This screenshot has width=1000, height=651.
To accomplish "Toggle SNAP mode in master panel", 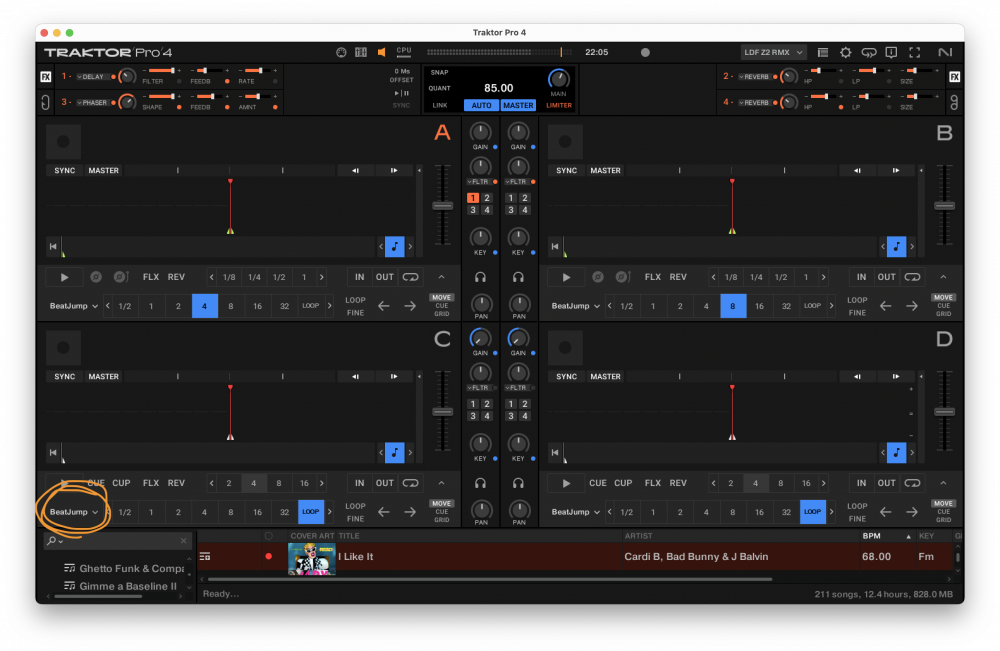I will tap(439, 72).
